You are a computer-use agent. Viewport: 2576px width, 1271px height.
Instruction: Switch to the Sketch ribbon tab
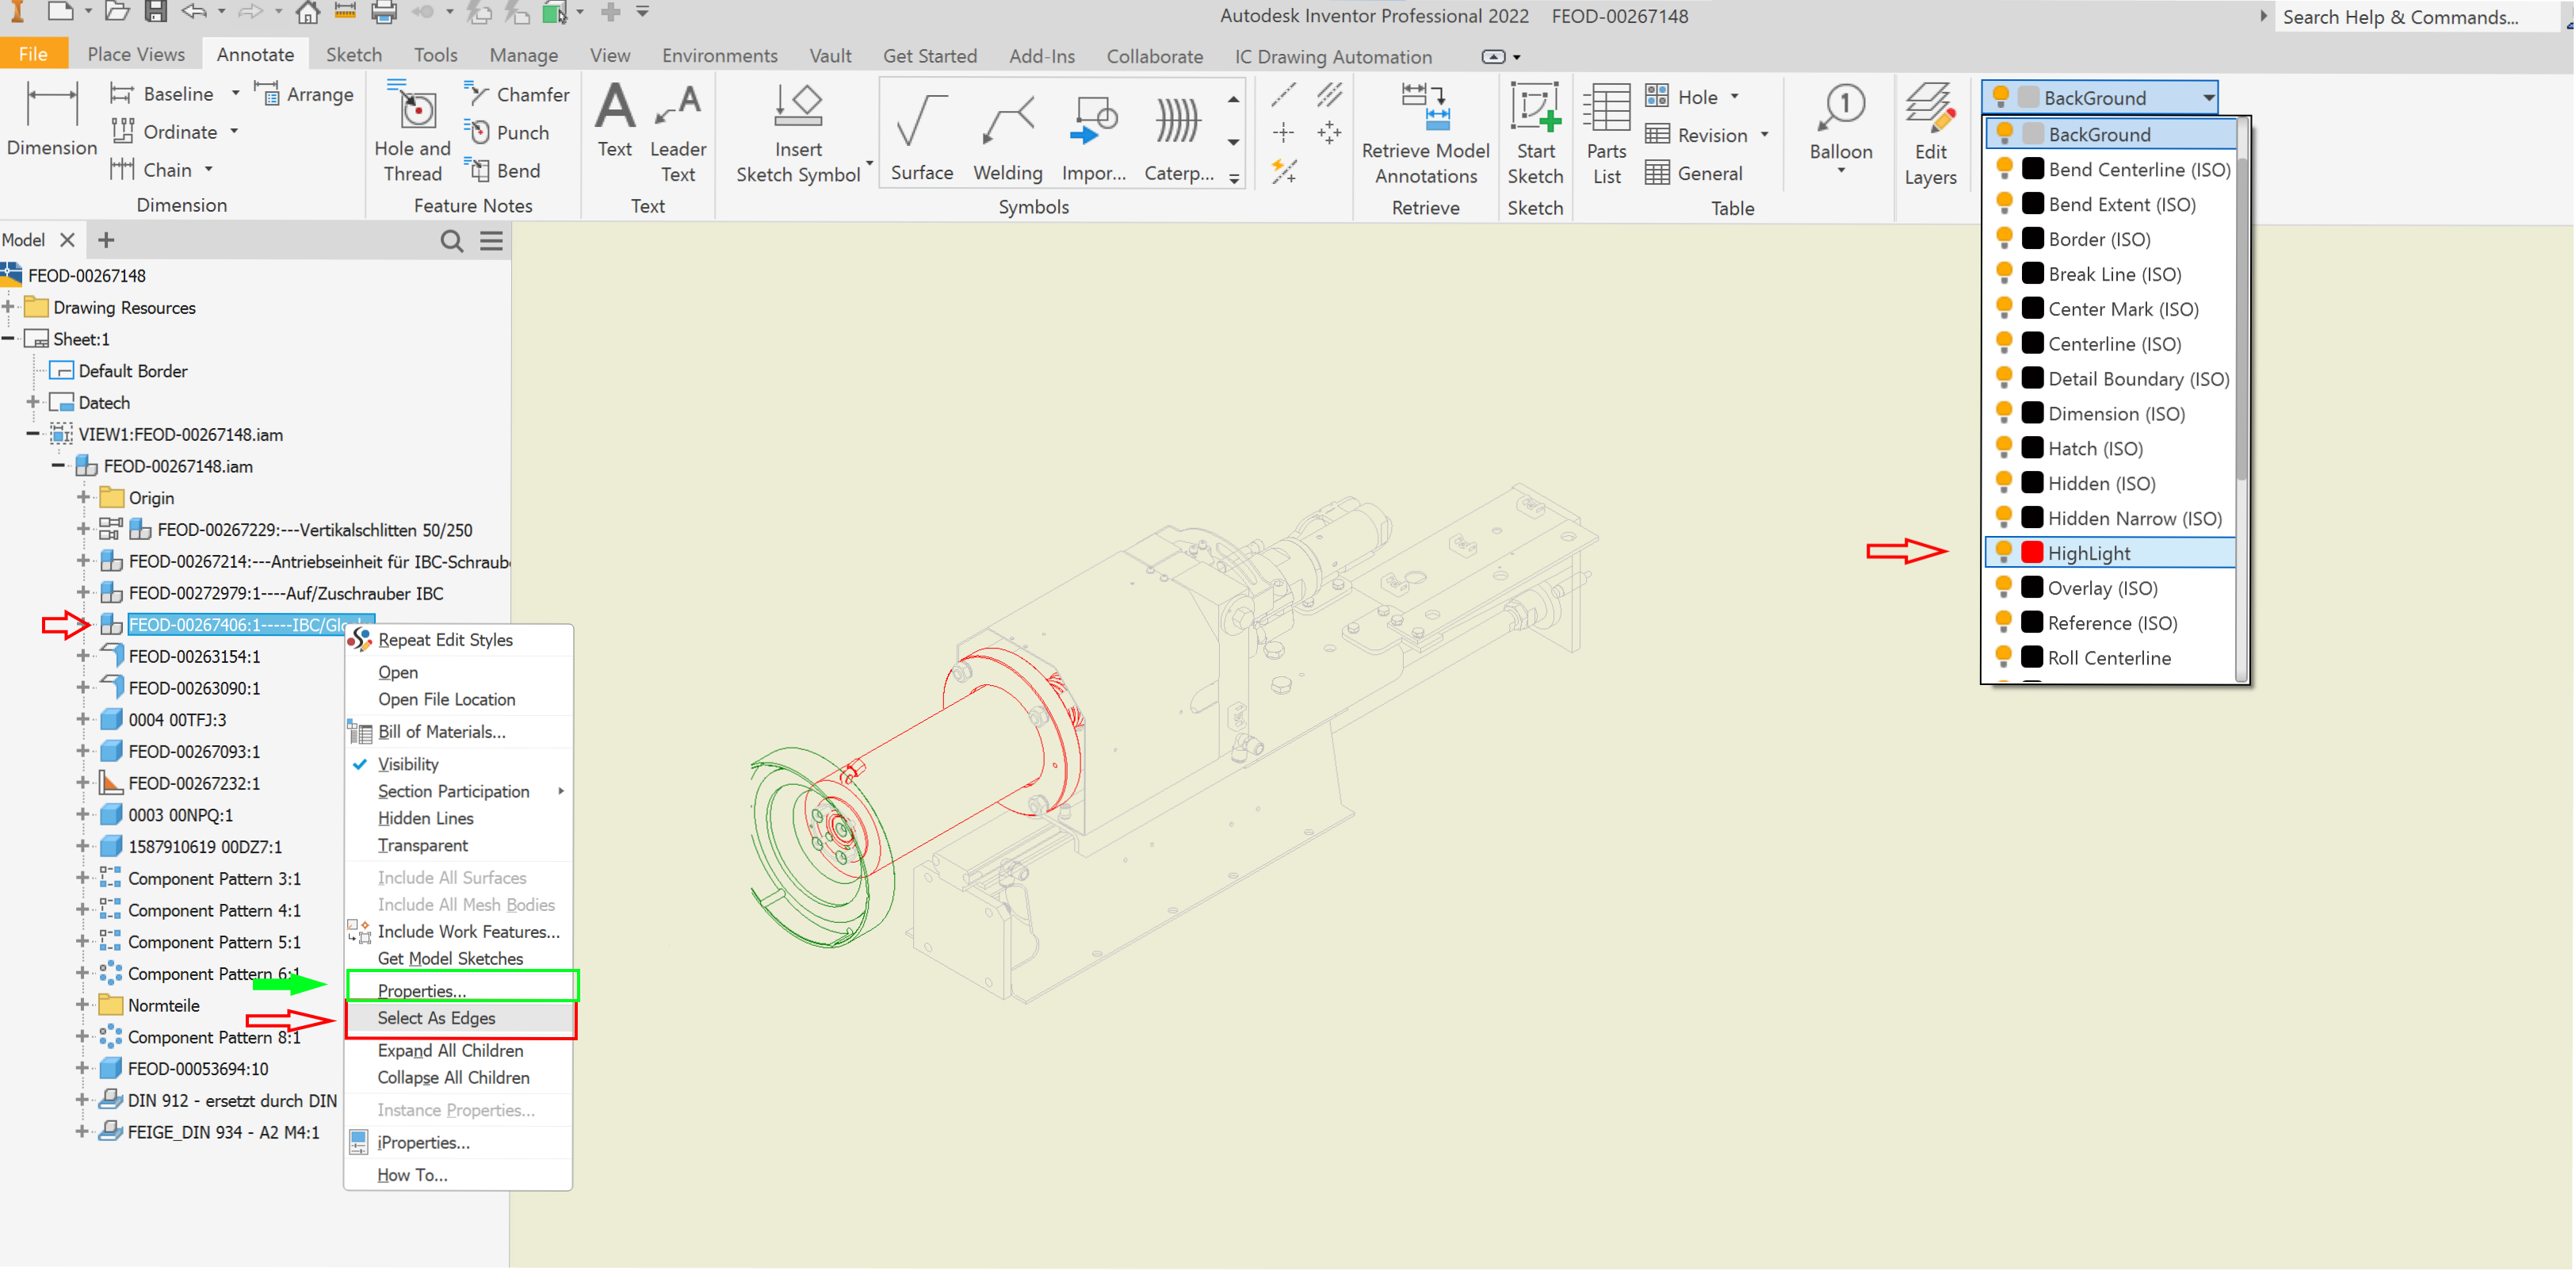coord(354,55)
